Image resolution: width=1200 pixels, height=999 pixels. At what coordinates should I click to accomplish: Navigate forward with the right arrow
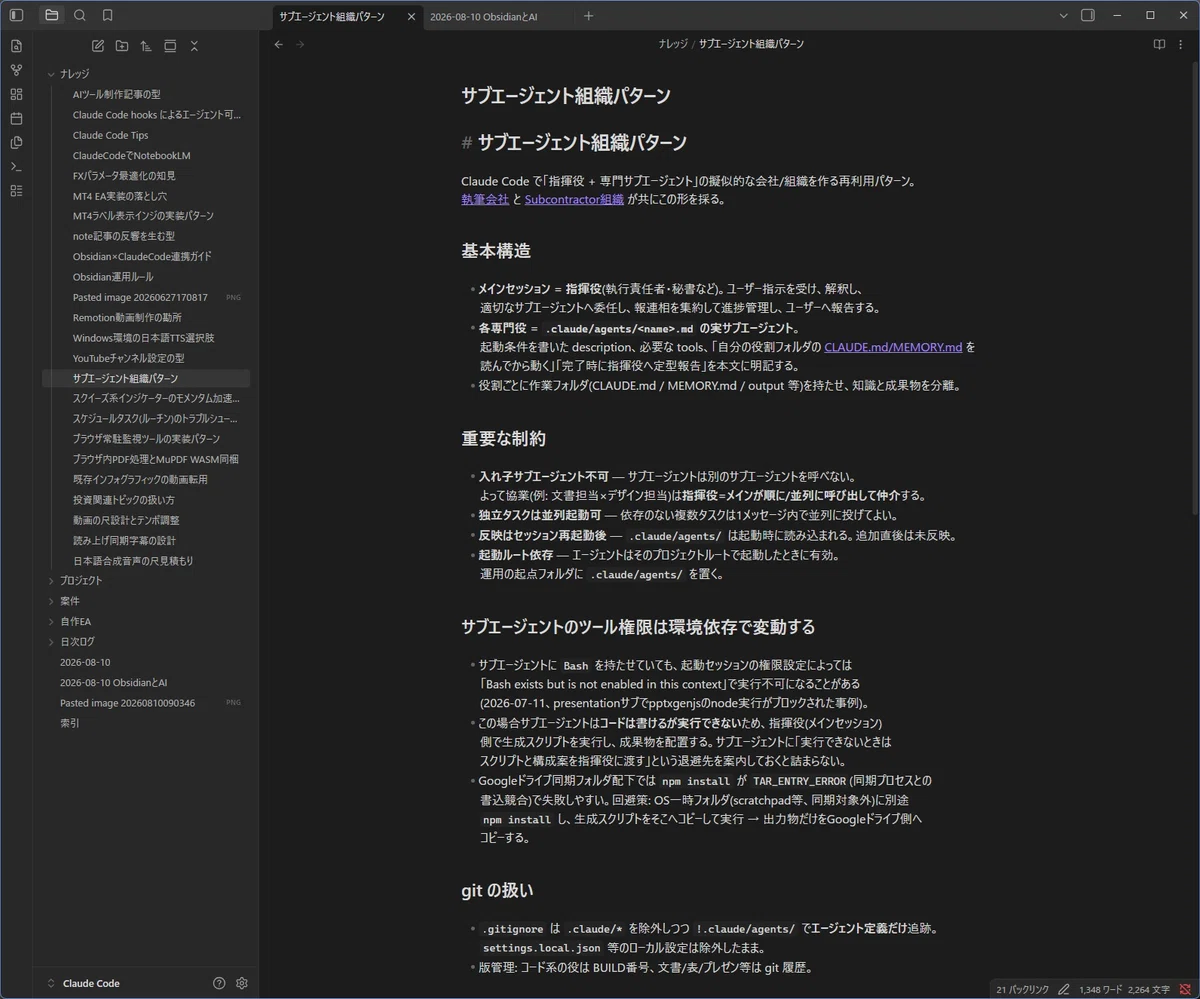300,44
